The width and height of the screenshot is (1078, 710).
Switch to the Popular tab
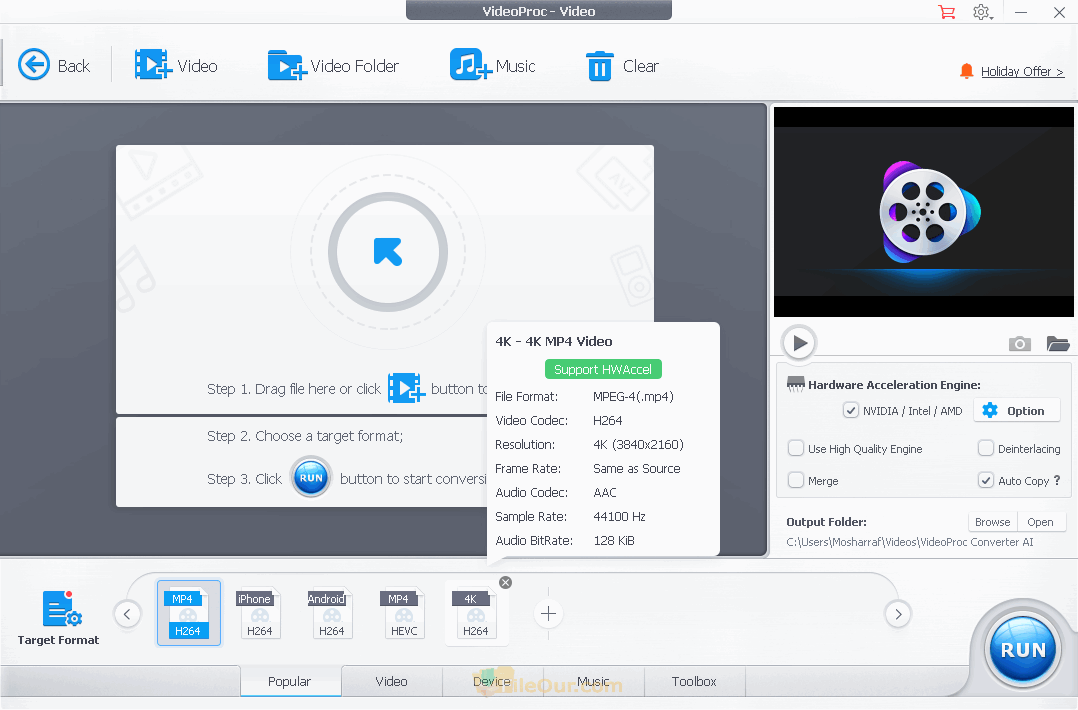click(289, 681)
